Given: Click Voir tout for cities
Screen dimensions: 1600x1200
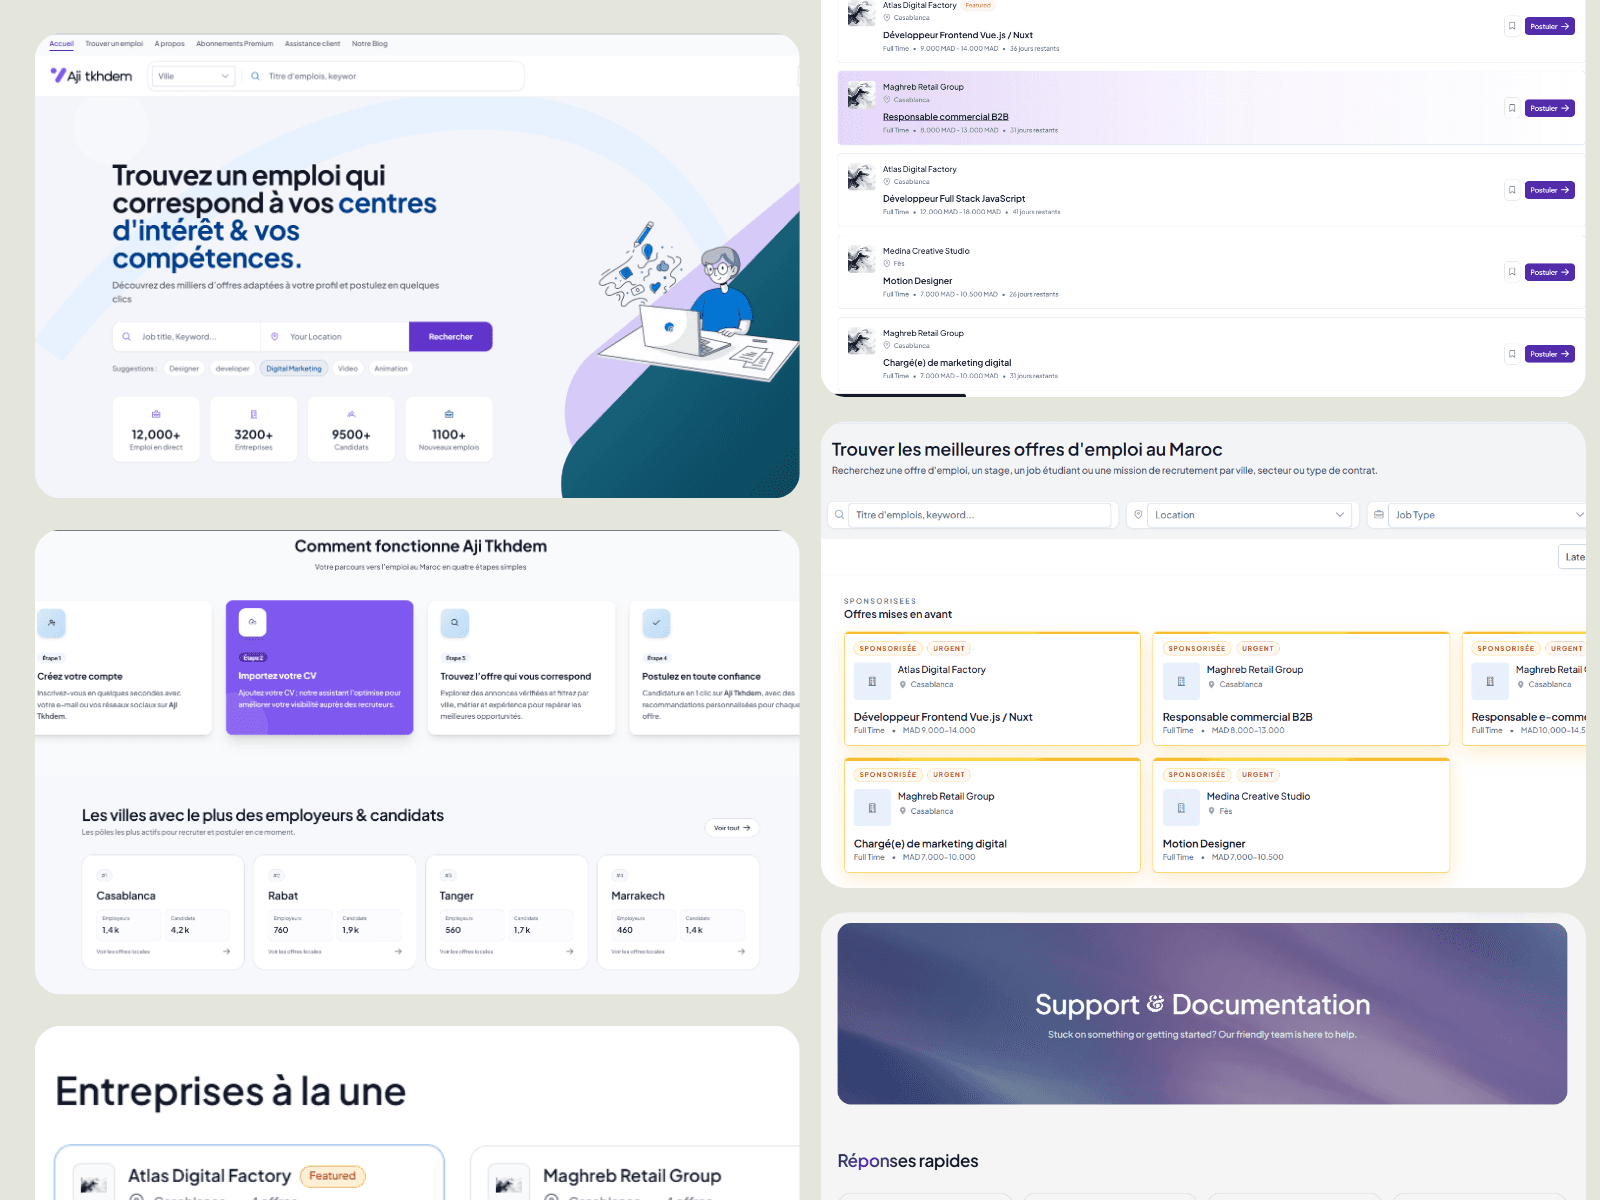Looking at the screenshot, I should tap(732, 828).
